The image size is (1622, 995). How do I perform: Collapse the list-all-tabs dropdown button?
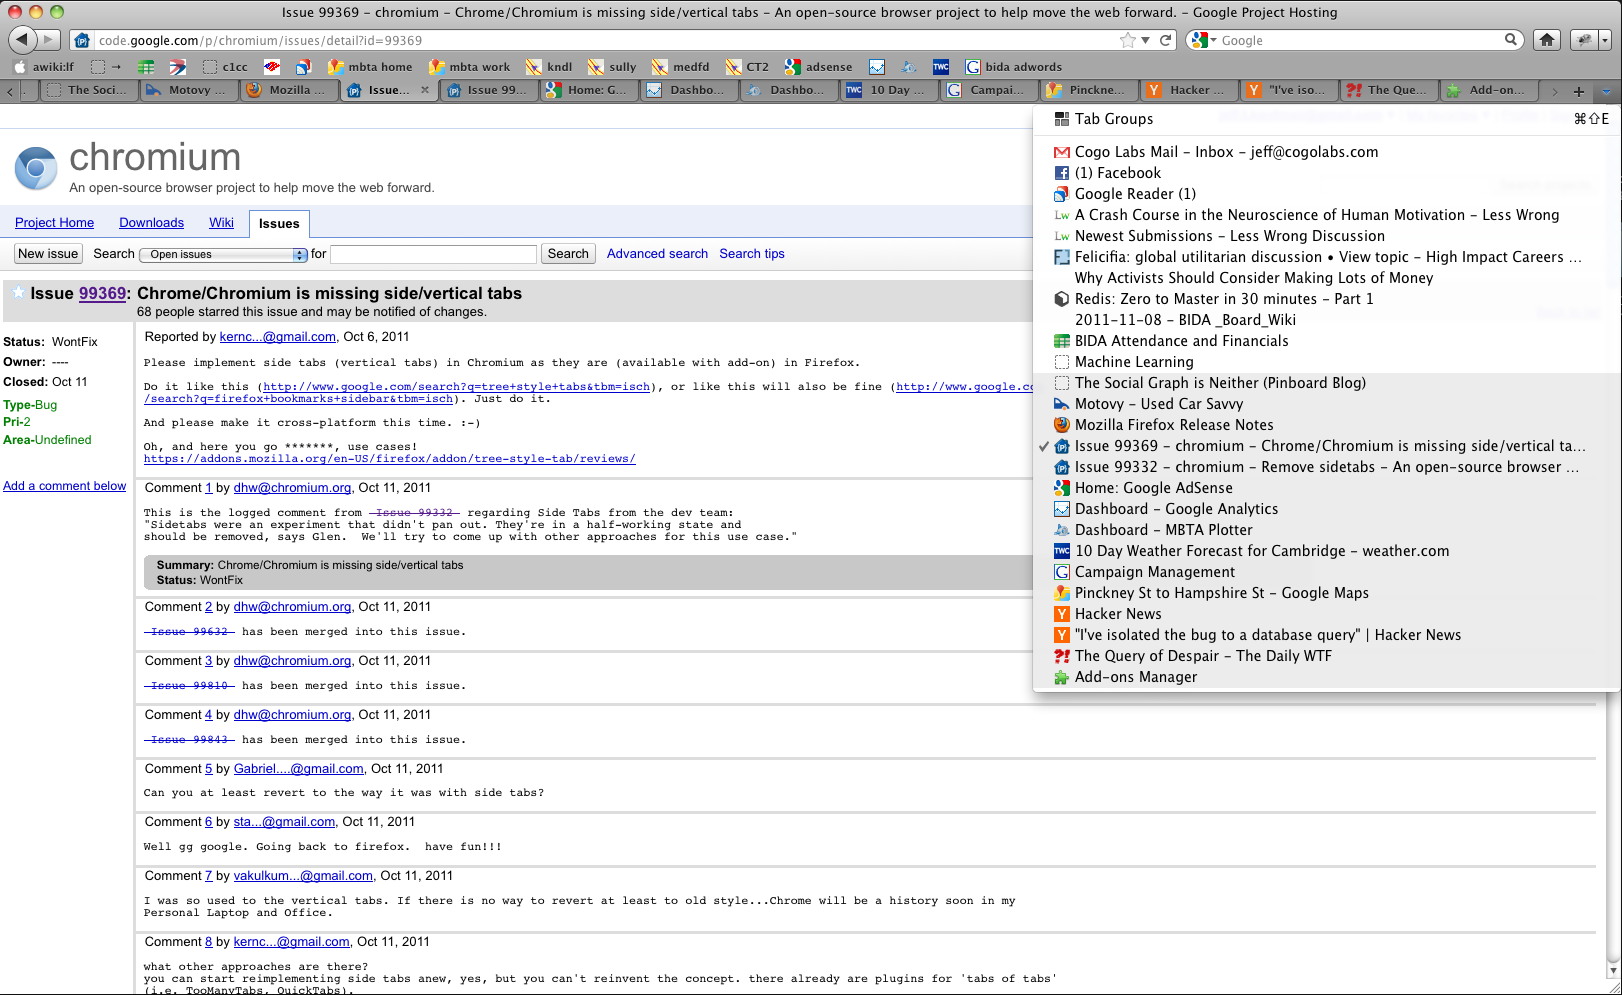(1606, 91)
